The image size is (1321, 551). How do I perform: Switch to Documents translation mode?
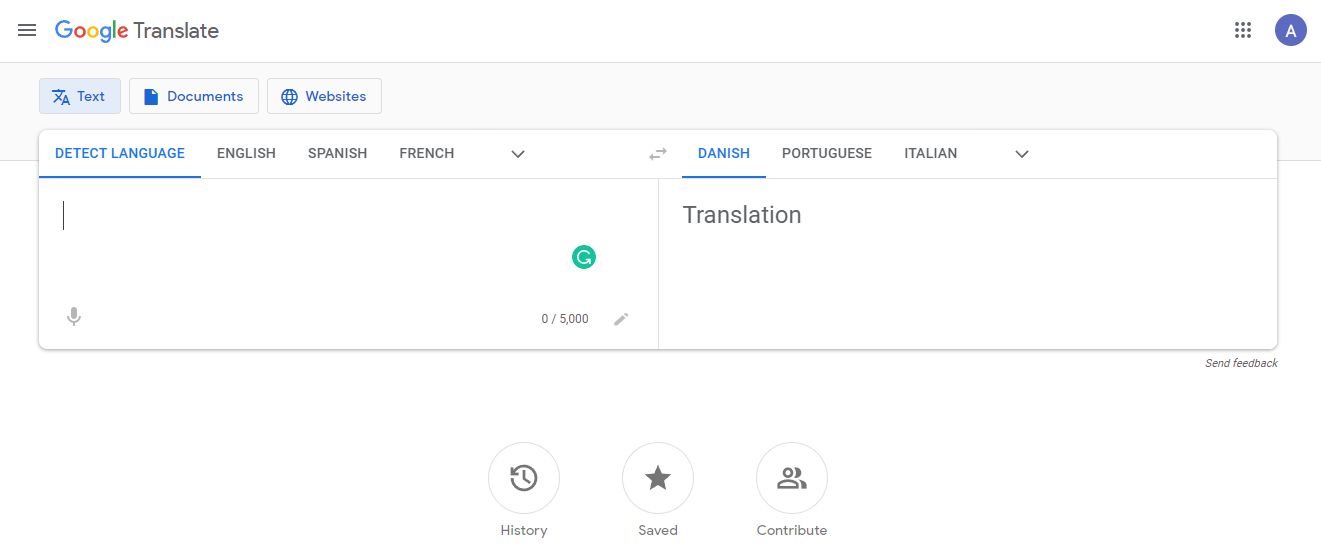pyautogui.click(x=194, y=96)
